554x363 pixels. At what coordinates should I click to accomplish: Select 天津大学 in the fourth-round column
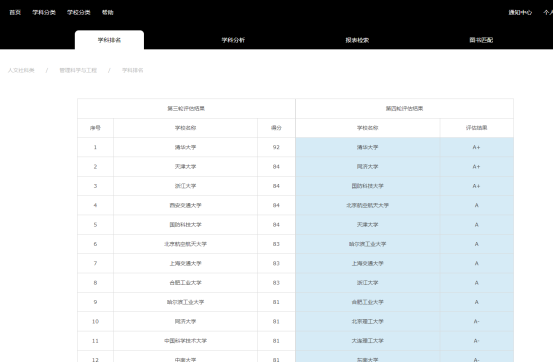click(x=367, y=224)
